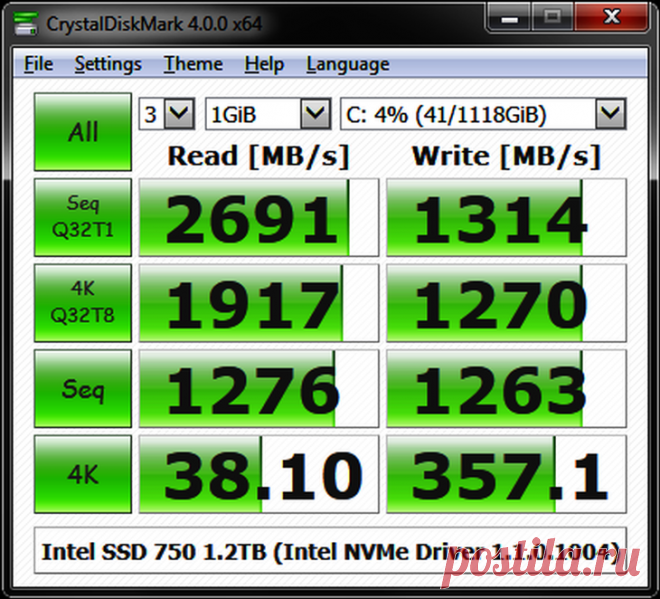Click the 1270 4K Q32T8 write result

[x=506, y=303]
